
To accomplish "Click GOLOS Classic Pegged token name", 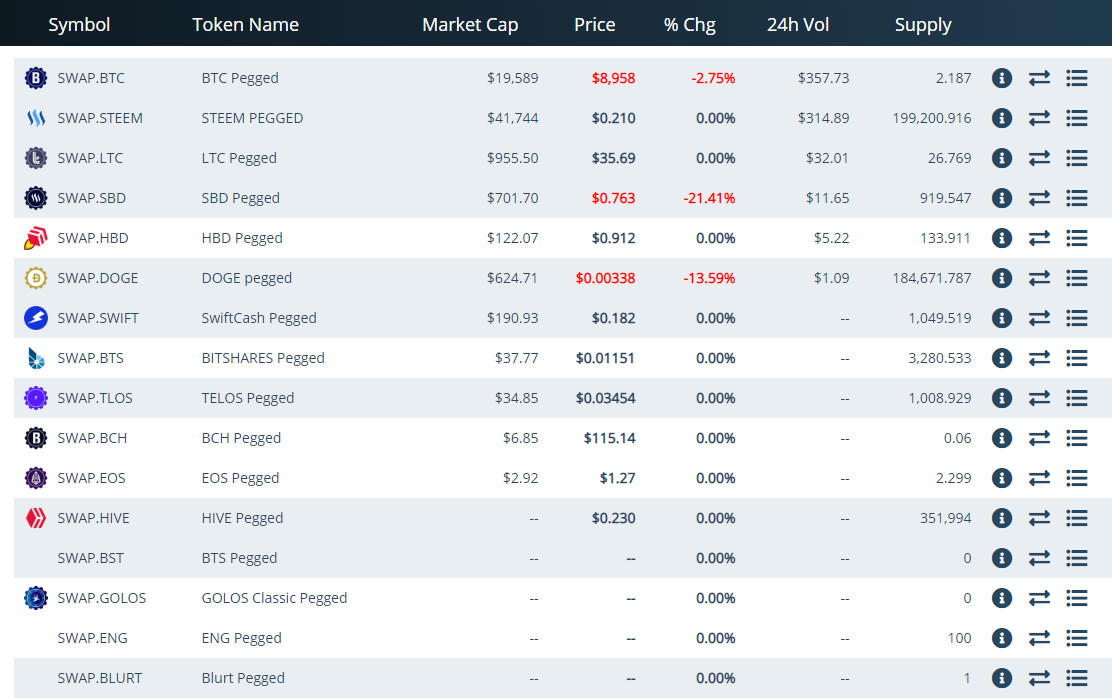I will [x=274, y=598].
